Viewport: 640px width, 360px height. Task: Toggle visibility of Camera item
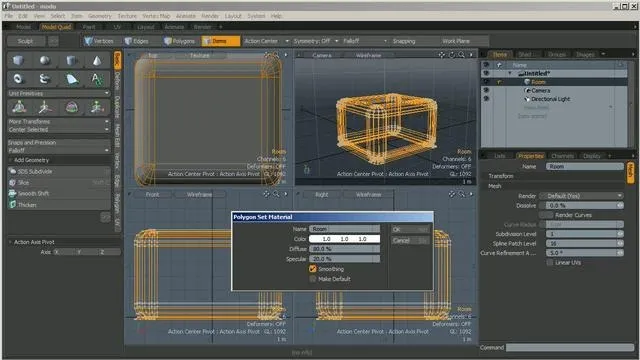[x=486, y=90]
